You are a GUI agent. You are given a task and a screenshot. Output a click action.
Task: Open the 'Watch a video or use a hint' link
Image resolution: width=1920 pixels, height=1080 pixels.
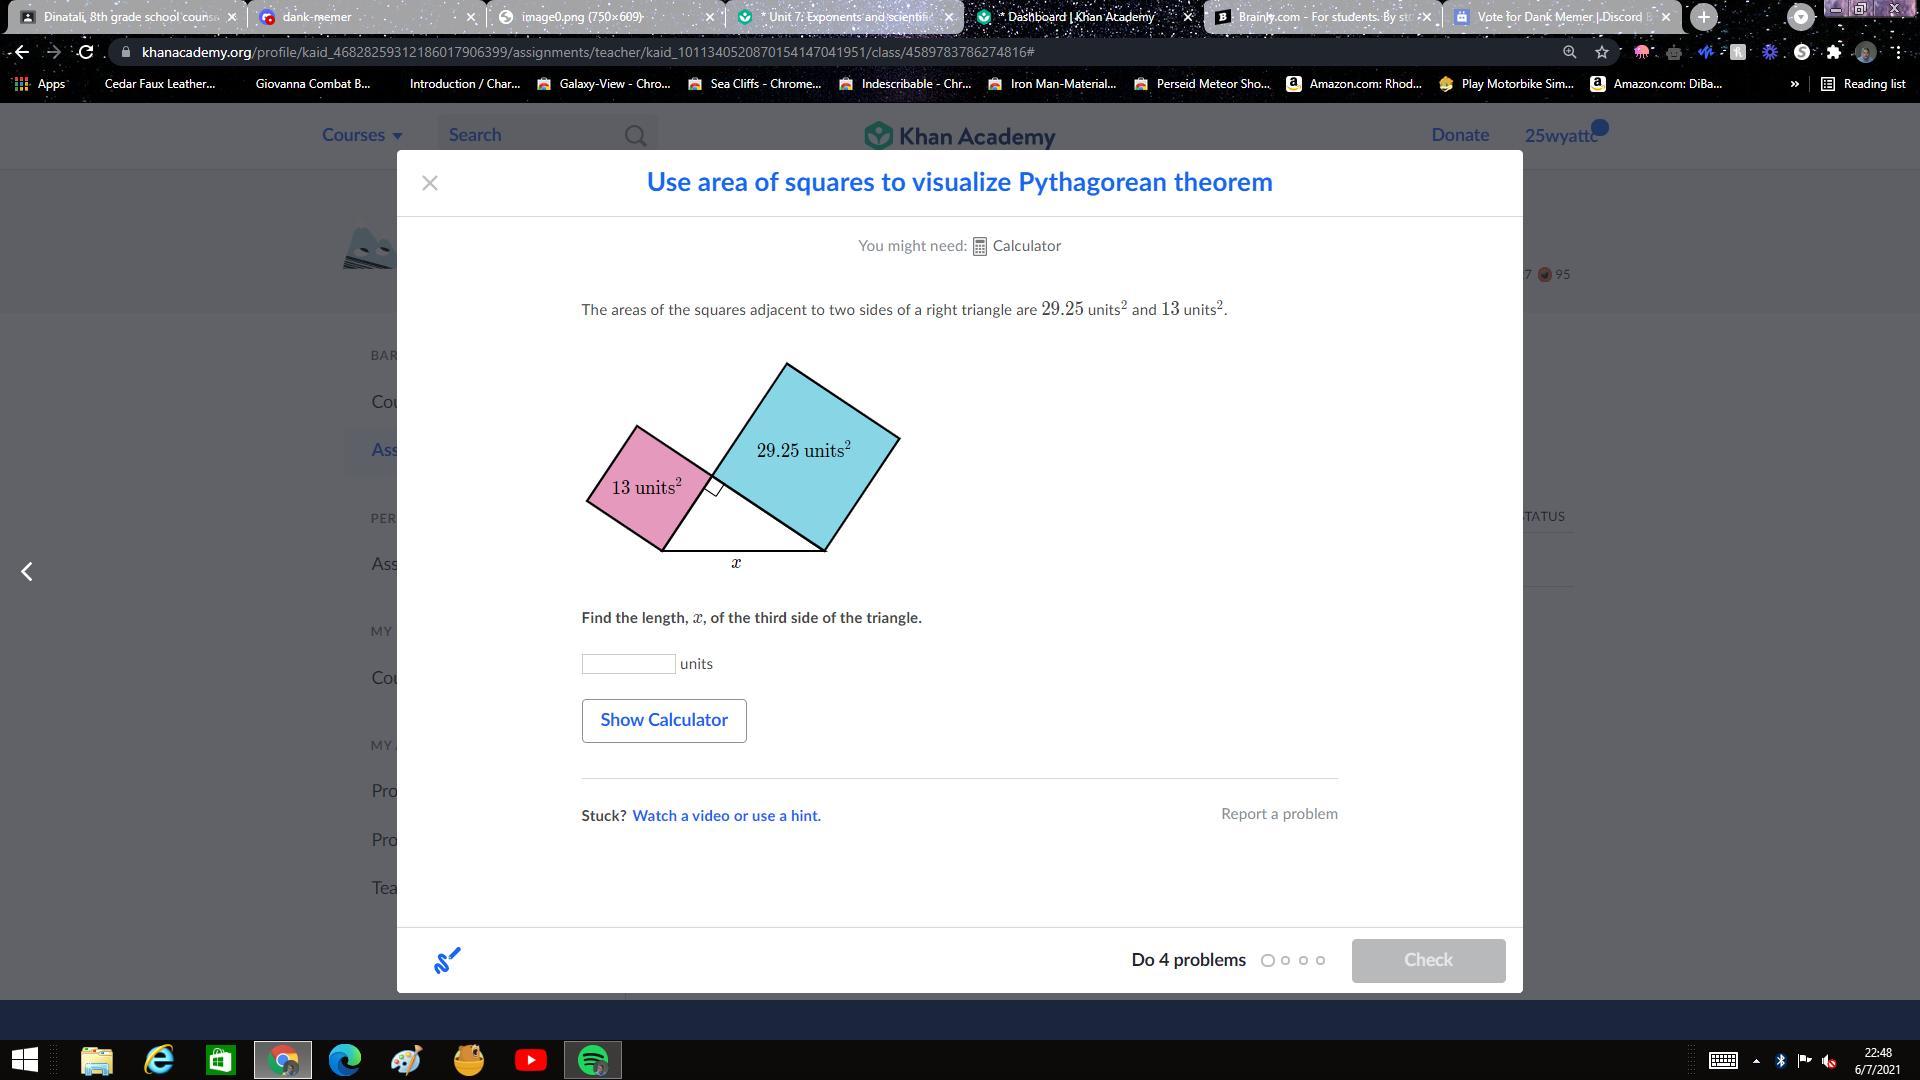tap(726, 816)
